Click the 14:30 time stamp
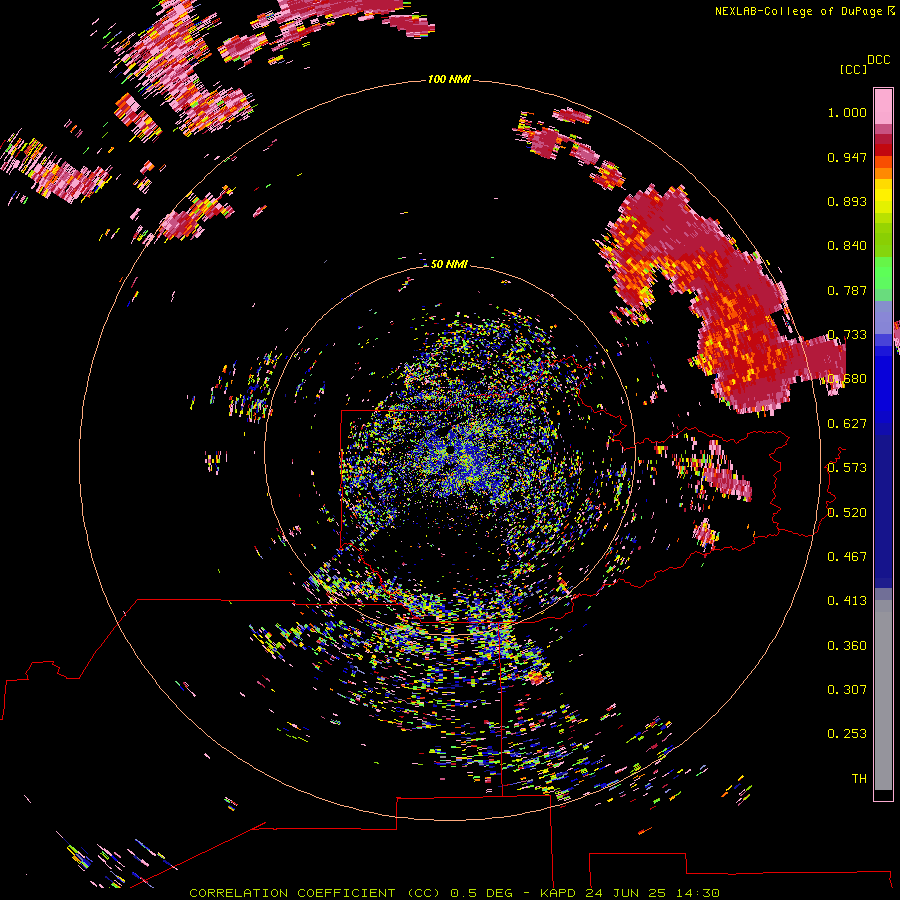 697,893
